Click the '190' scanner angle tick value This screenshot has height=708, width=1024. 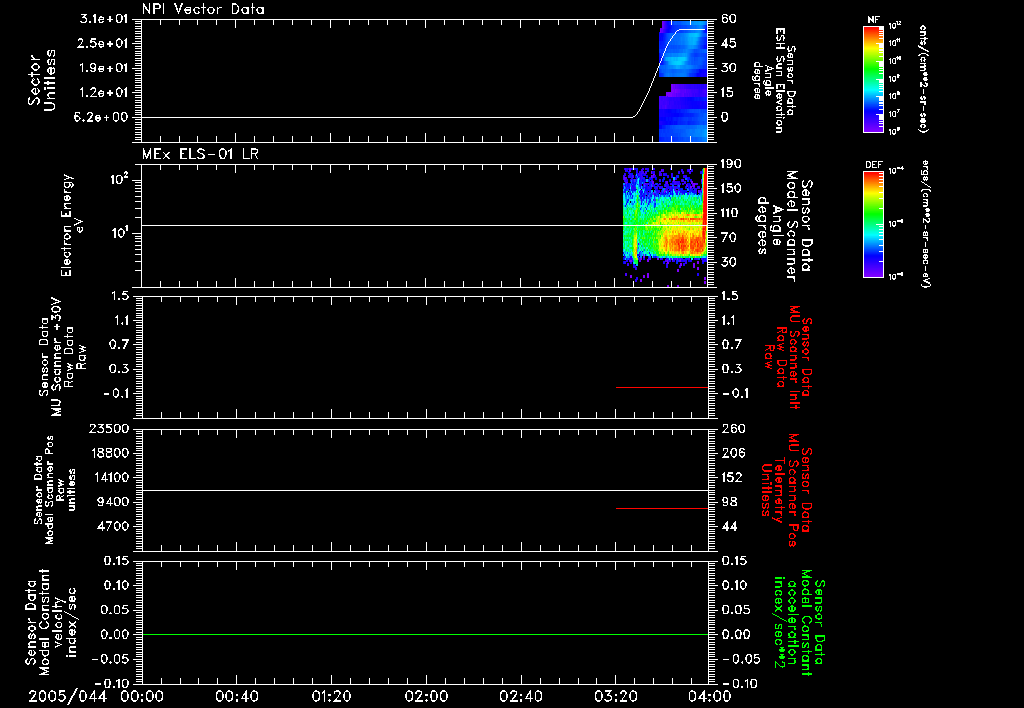coord(732,164)
